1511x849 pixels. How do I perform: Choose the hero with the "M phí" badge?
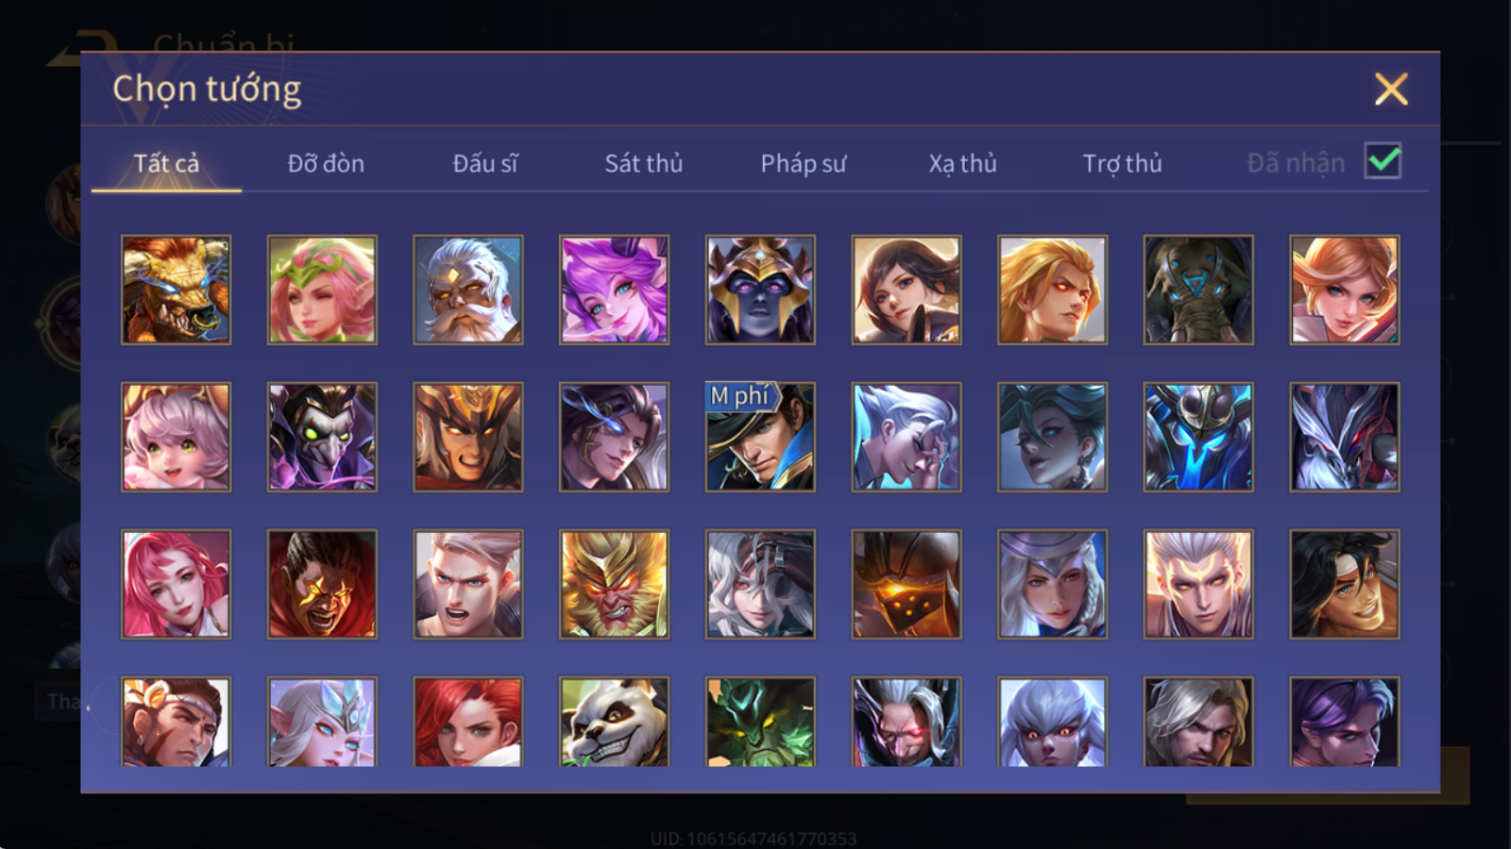760,437
